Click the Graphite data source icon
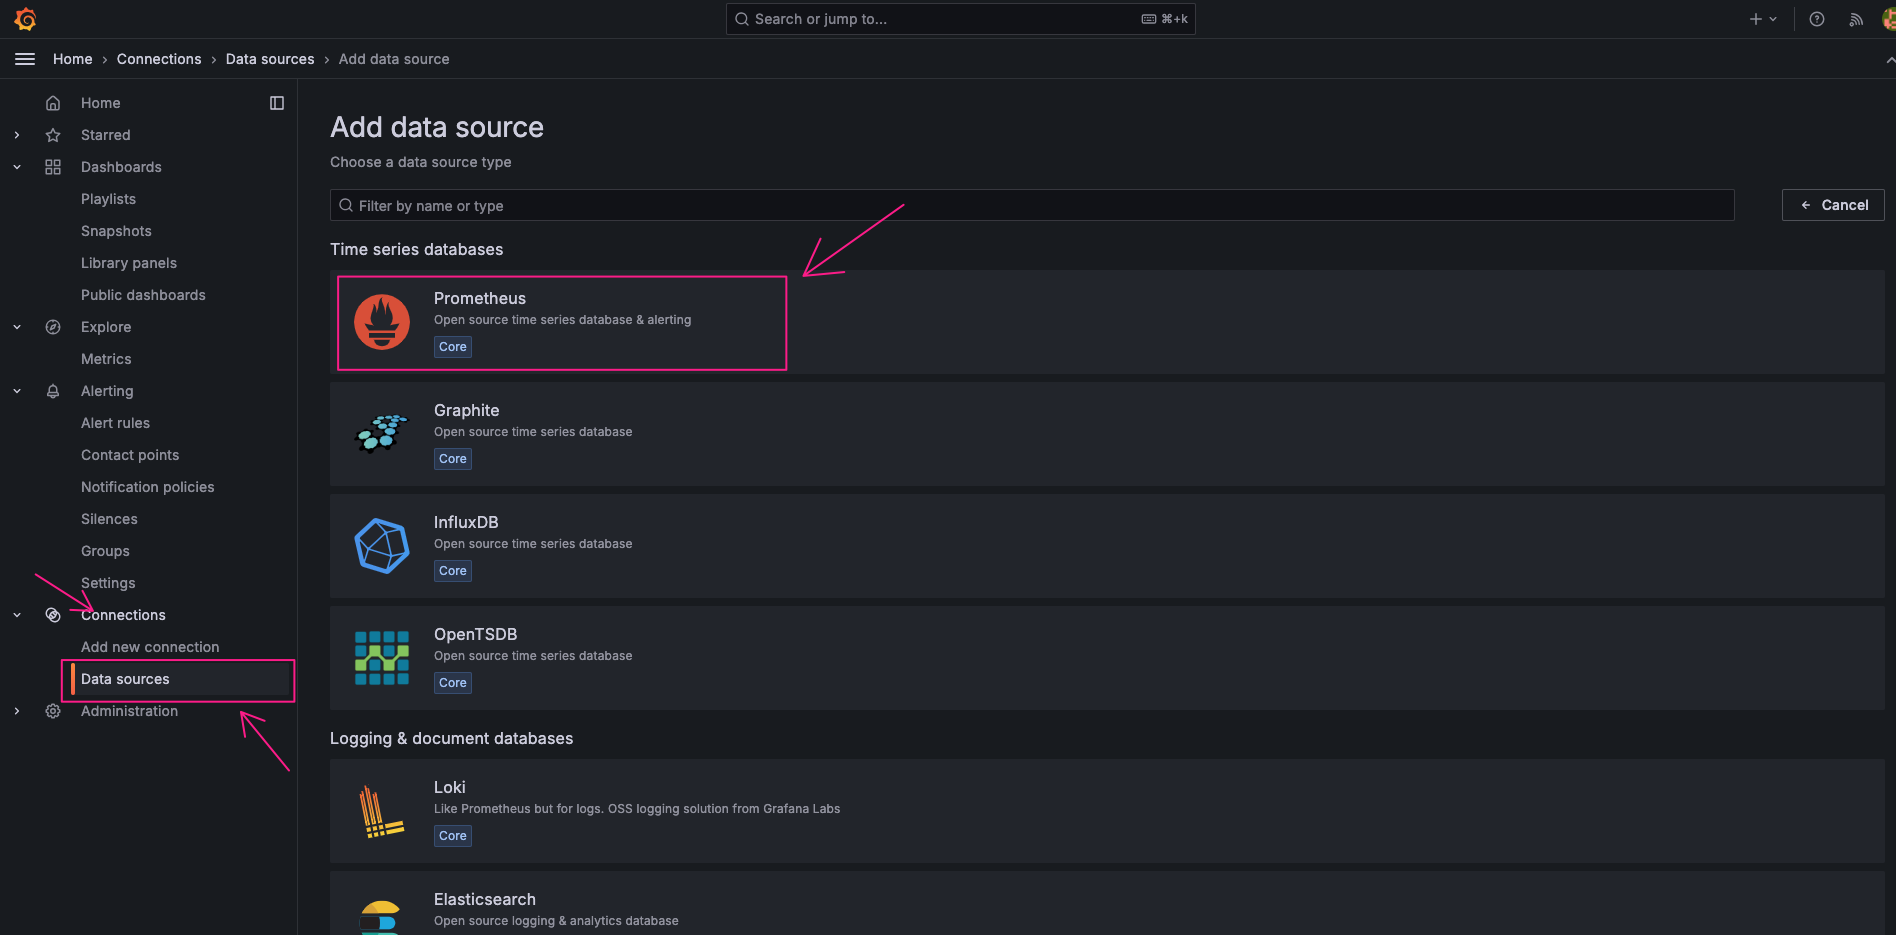Image resolution: width=1896 pixels, height=935 pixels. click(382, 434)
